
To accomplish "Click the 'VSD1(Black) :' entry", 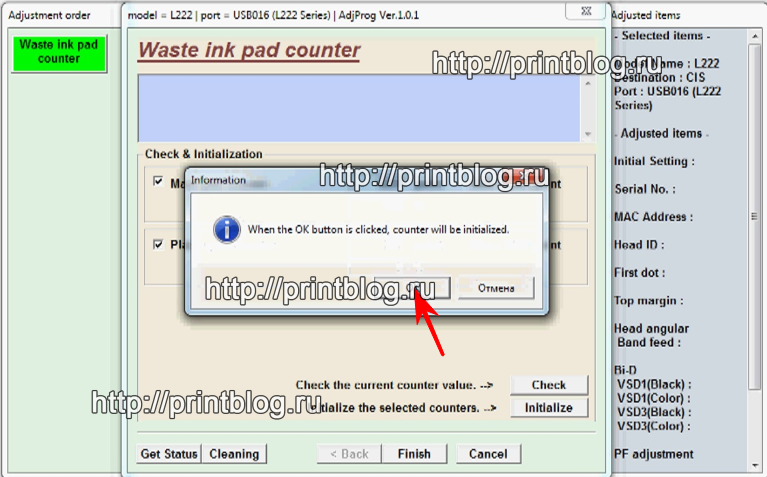I will coord(654,384).
